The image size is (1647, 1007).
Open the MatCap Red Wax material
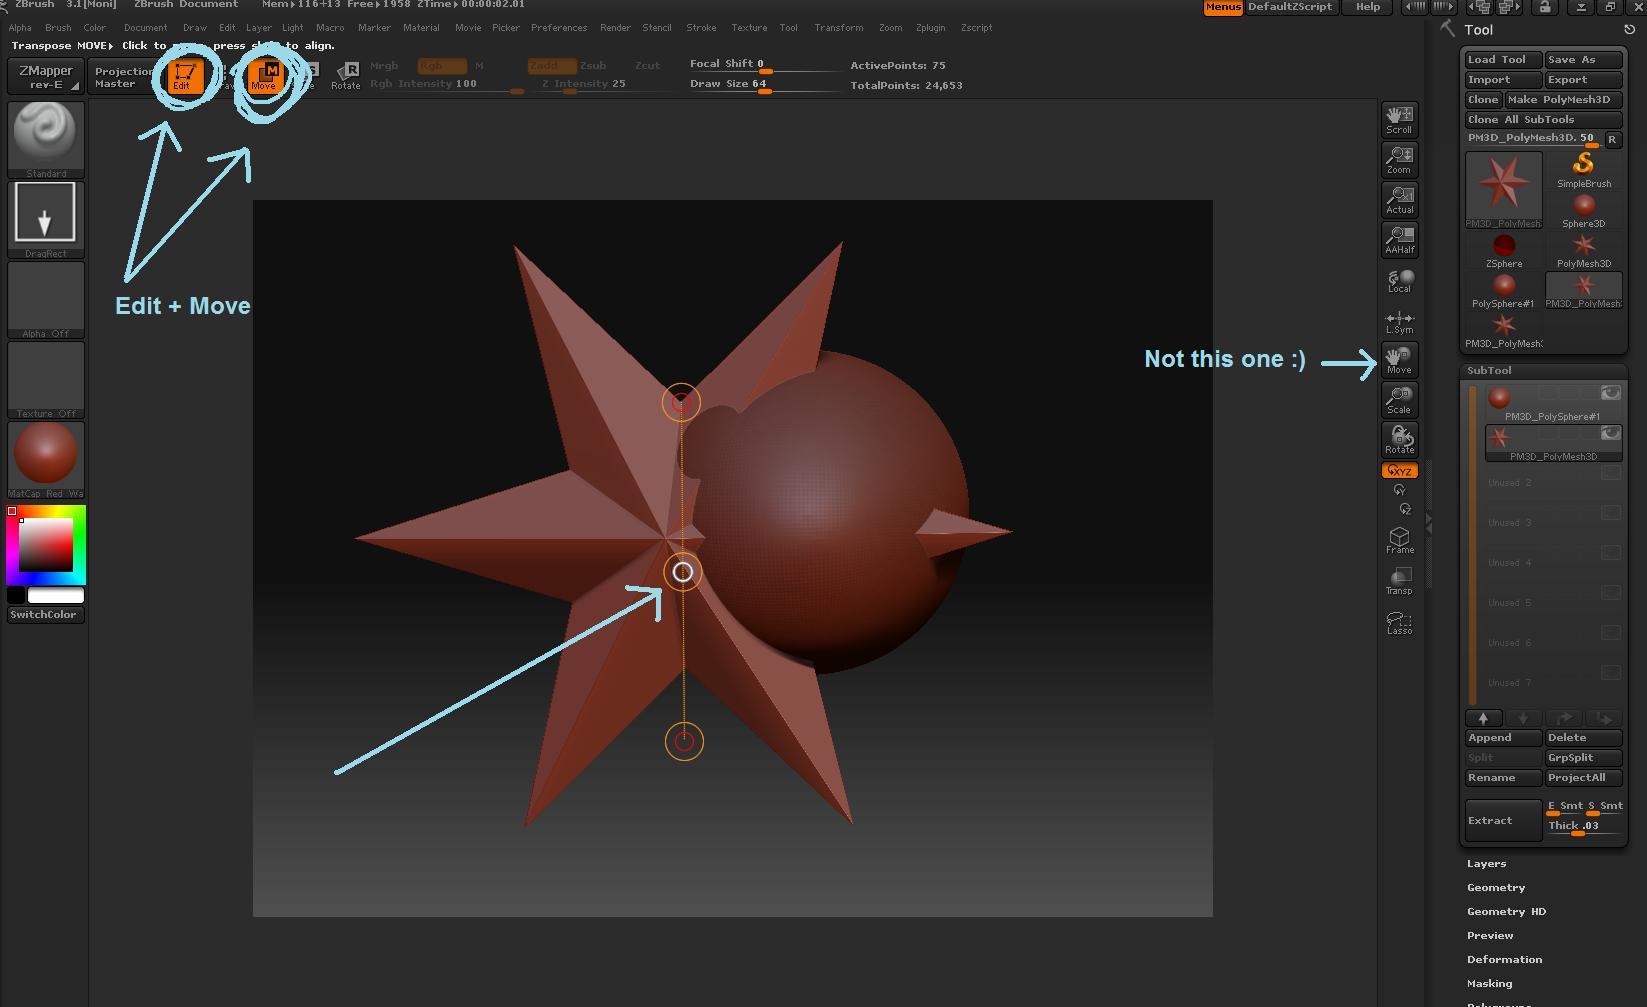(x=46, y=459)
